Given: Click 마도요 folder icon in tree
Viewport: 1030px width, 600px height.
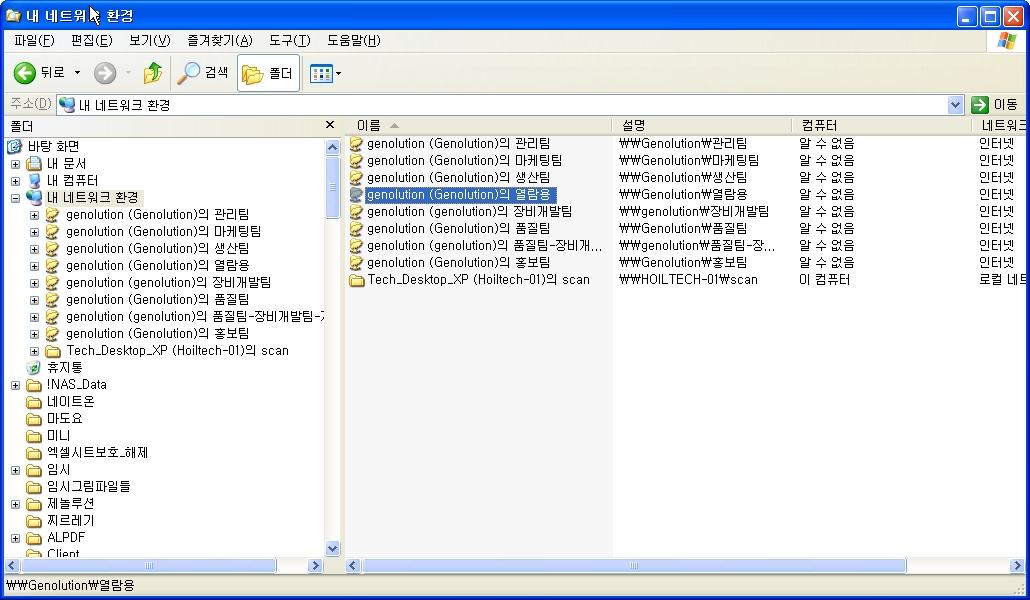Looking at the screenshot, I should click(x=34, y=419).
